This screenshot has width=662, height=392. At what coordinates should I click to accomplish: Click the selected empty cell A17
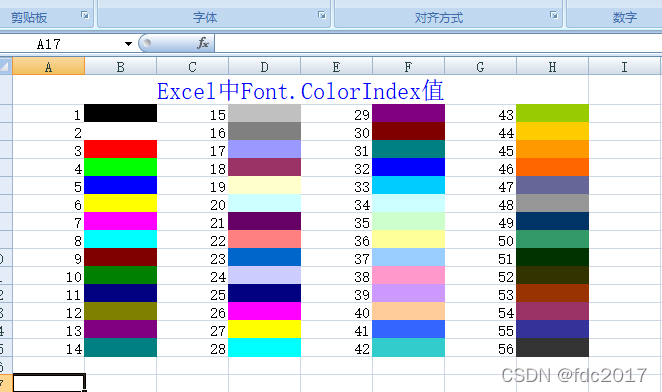[x=49, y=383]
